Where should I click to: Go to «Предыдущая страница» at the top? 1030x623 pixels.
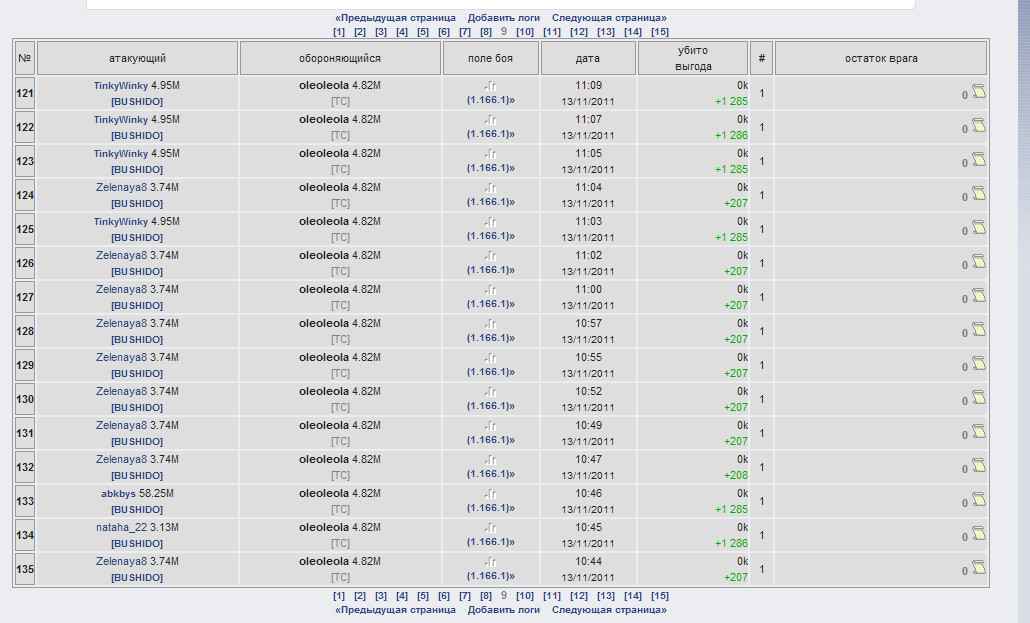tap(395, 18)
